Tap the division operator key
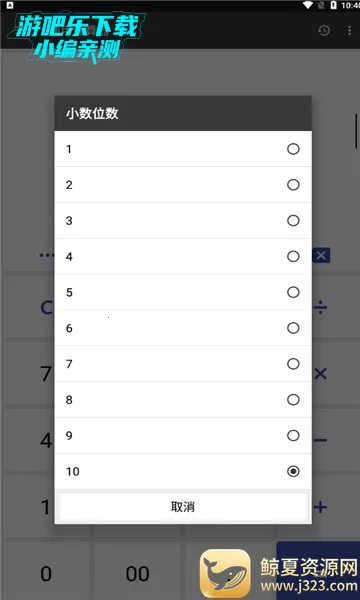This screenshot has width=360, height=600. click(320, 308)
